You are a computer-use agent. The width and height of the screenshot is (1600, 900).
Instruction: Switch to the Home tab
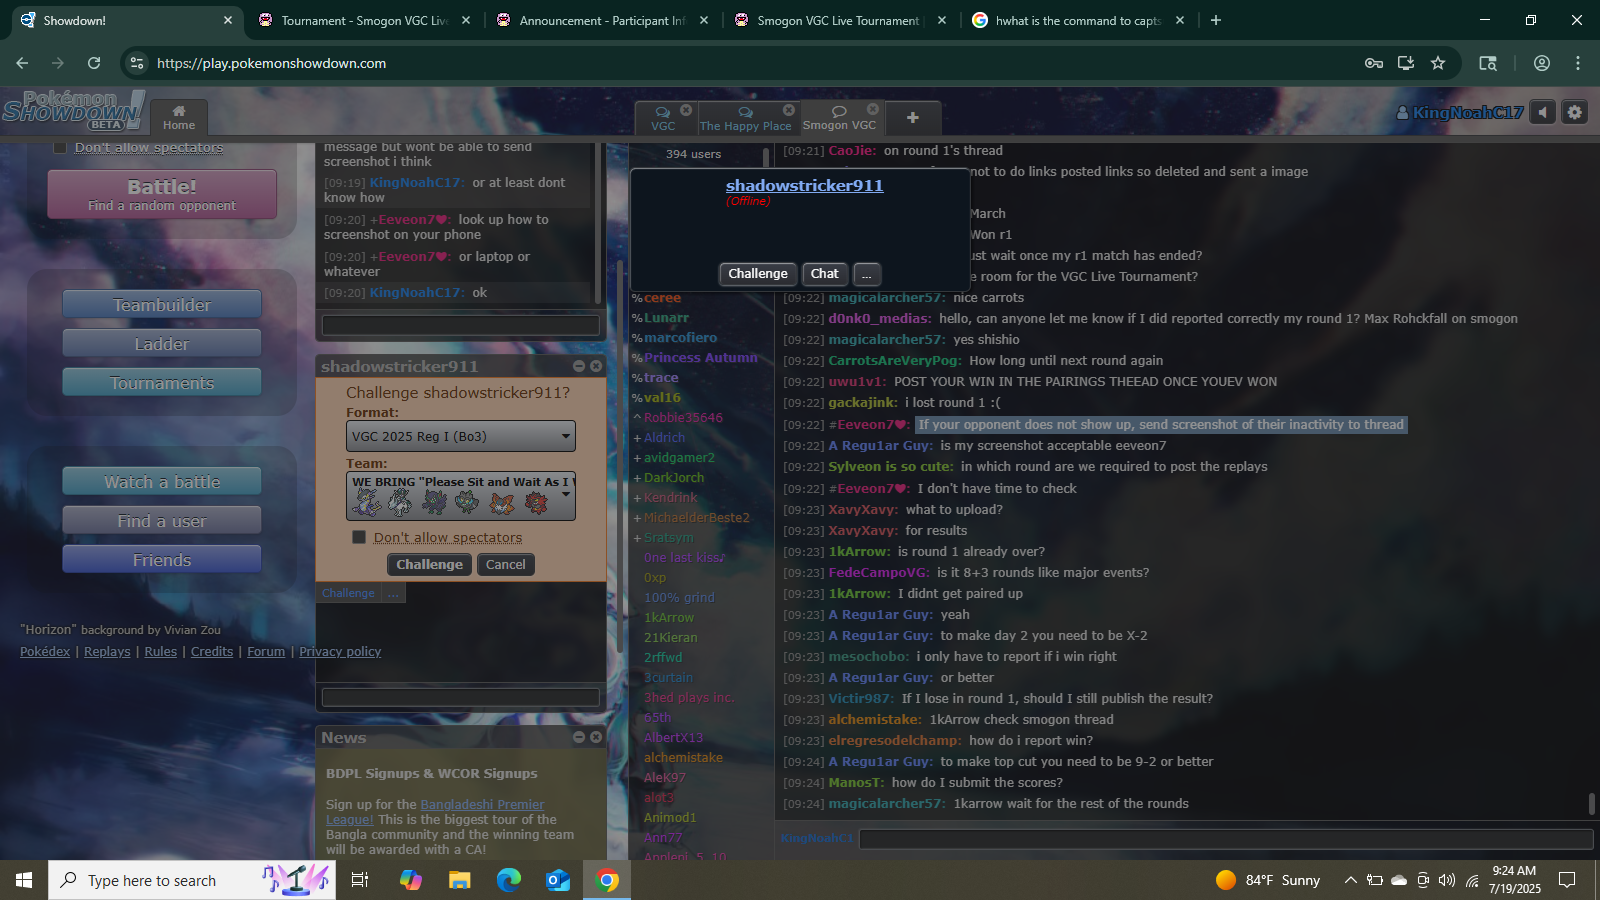tap(179, 118)
